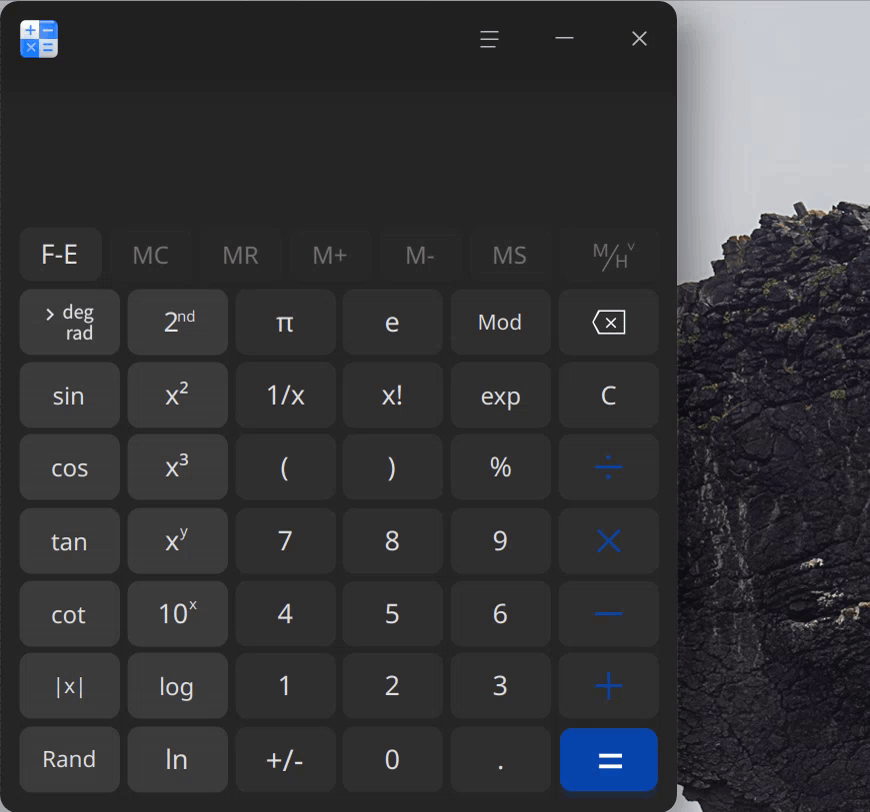This screenshot has height=812, width=870.
Task: Click the tan function button
Action: [x=69, y=541]
